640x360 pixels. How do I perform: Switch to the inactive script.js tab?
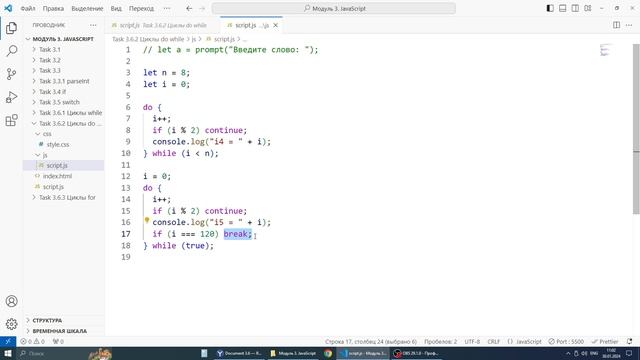pyautogui.click(x=162, y=25)
